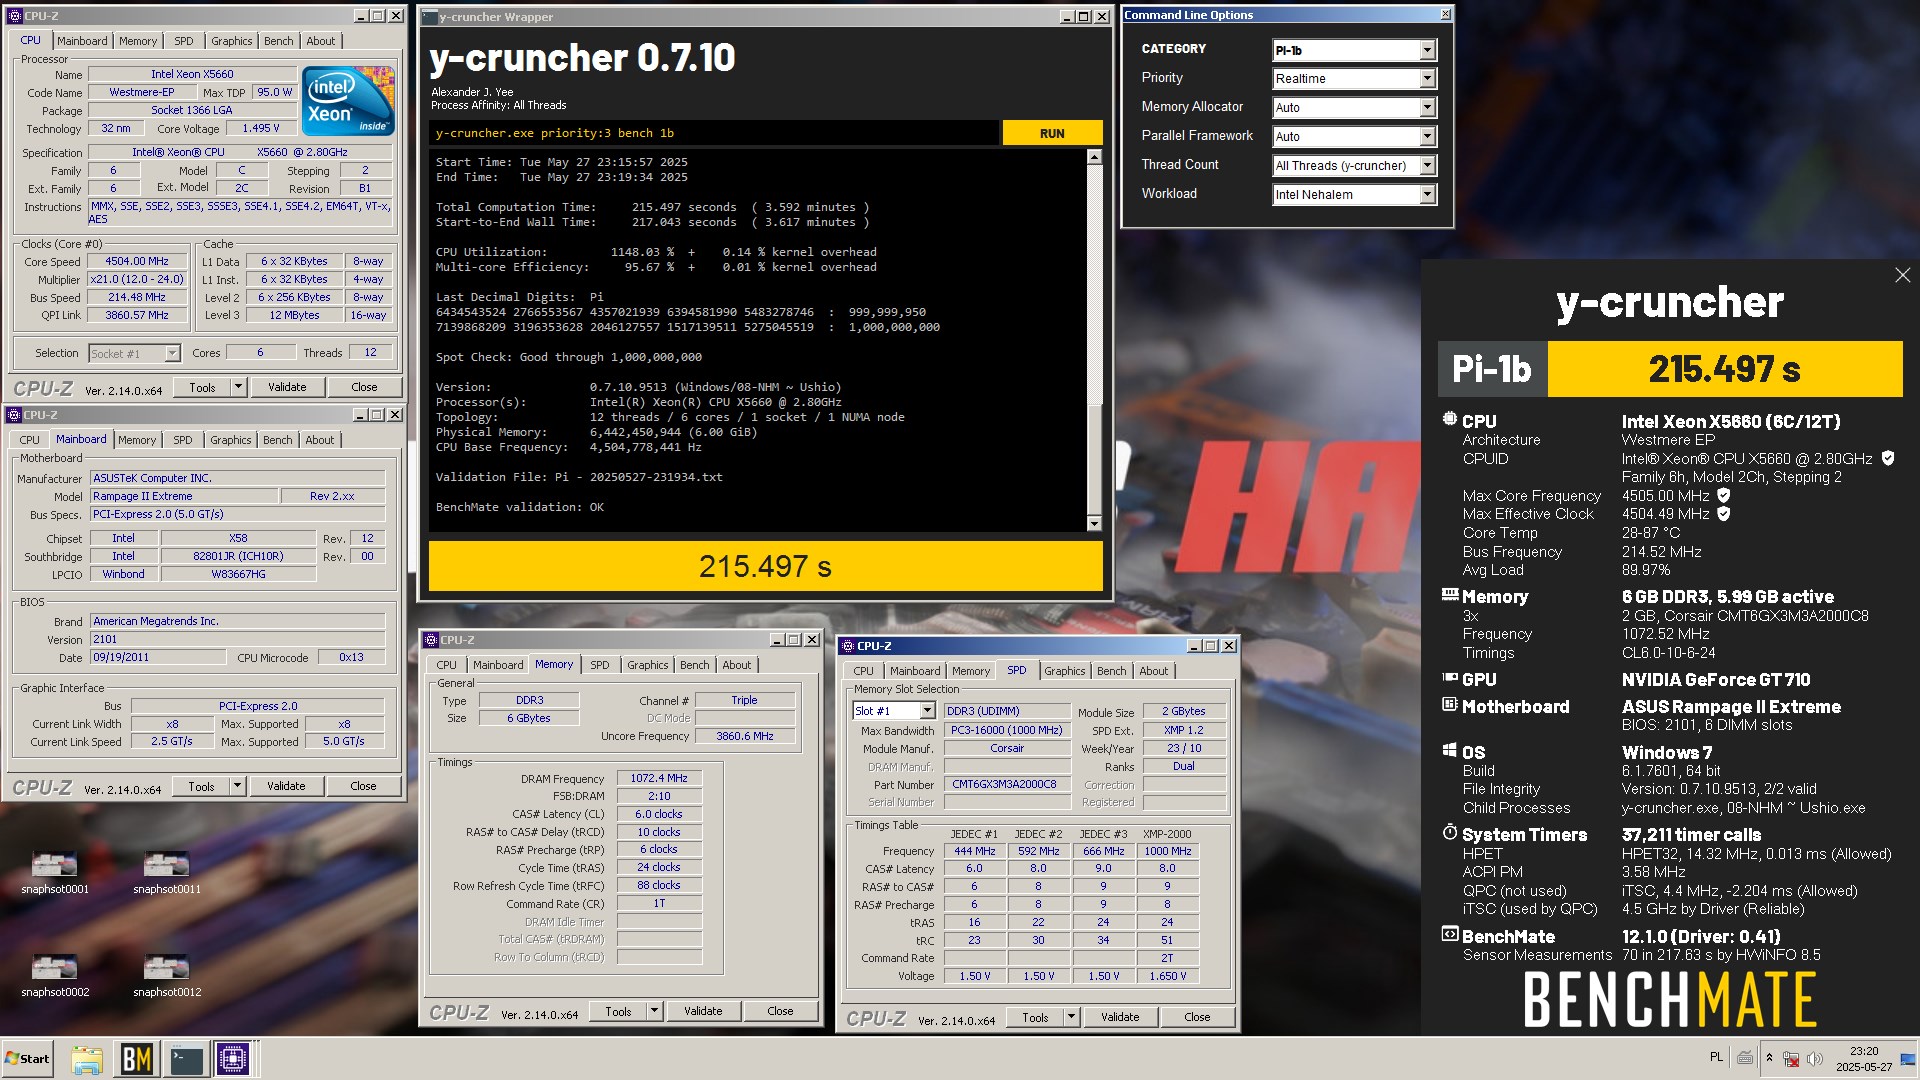The height and width of the screenshot is (1080, 1920).
Task: Click the CPU section icon in BenchMate
Action: click(1449, 420)
